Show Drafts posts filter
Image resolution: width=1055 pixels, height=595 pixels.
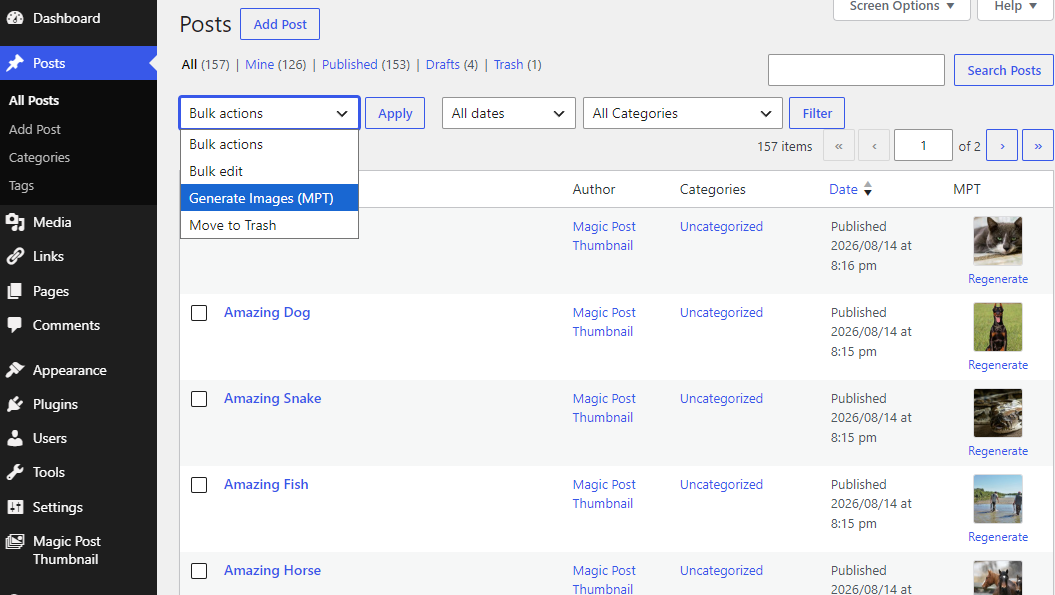pyautogui.click(x=442, y=65)
